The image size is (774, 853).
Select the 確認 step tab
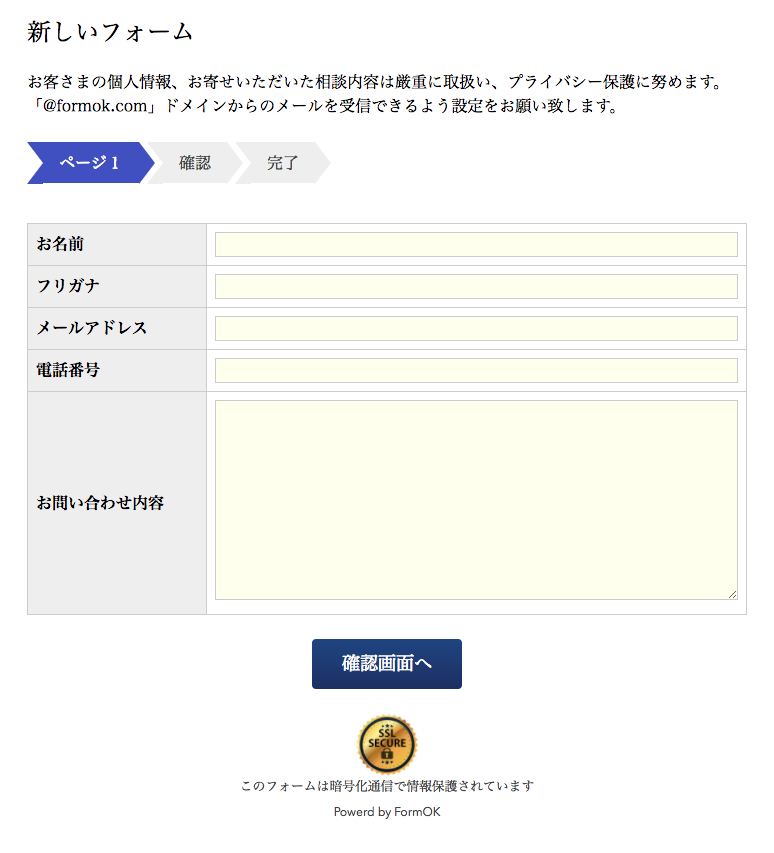tap(195, 163)
